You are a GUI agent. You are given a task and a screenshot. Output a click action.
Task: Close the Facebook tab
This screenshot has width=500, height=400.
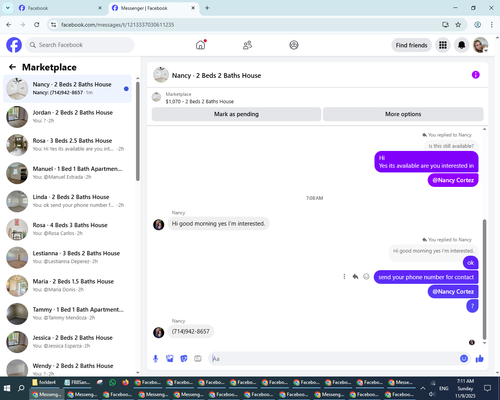[100, 8]
